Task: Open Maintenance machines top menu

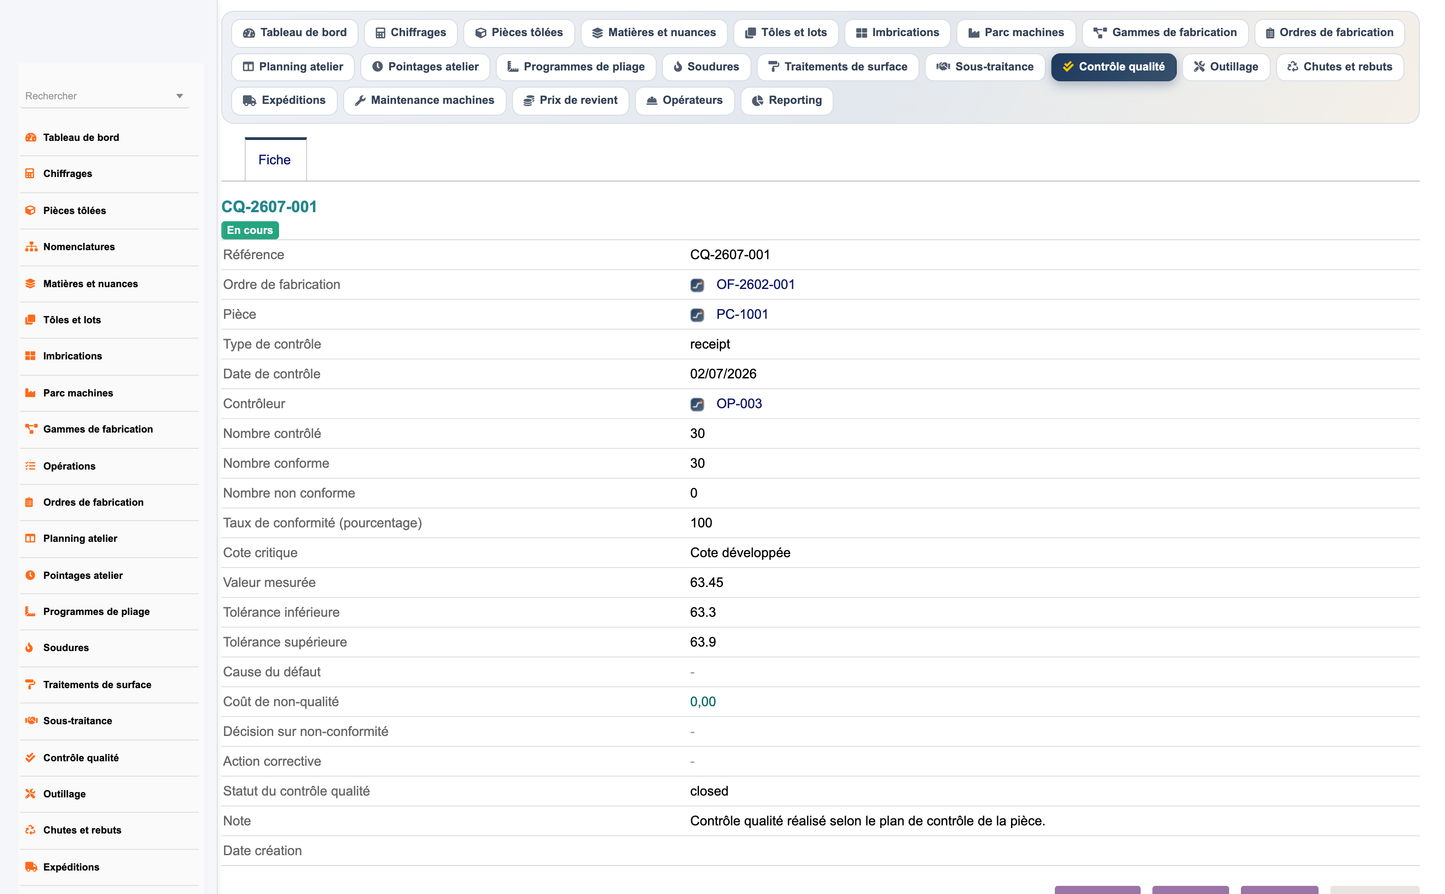Action: [x=425, y=101]
